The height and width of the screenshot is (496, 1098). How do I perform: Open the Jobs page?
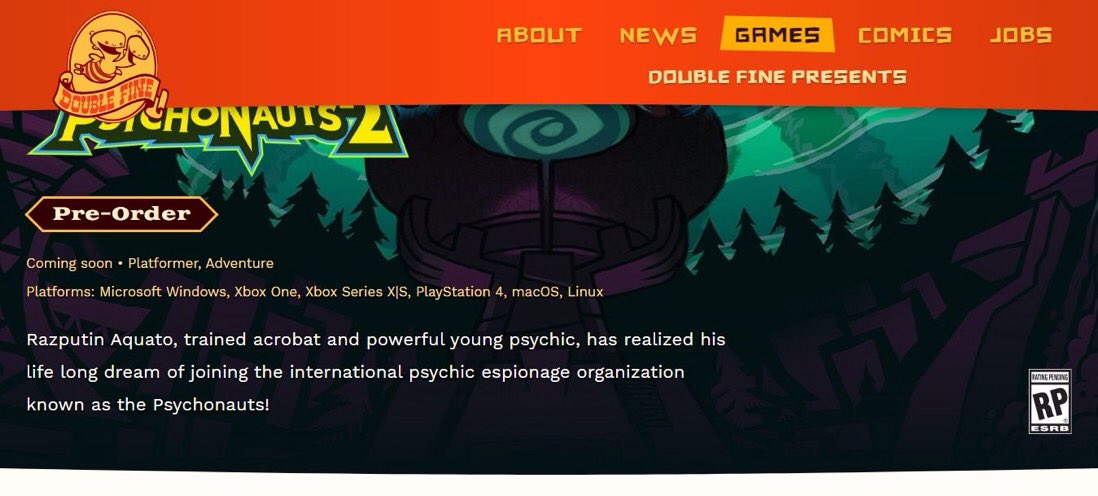[1021, 35]
